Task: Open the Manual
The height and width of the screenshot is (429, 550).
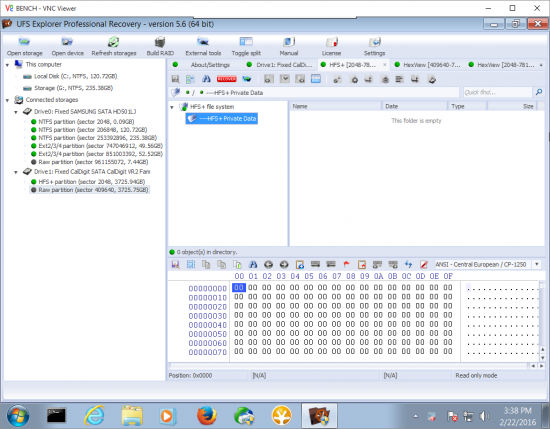Action: 289,46
